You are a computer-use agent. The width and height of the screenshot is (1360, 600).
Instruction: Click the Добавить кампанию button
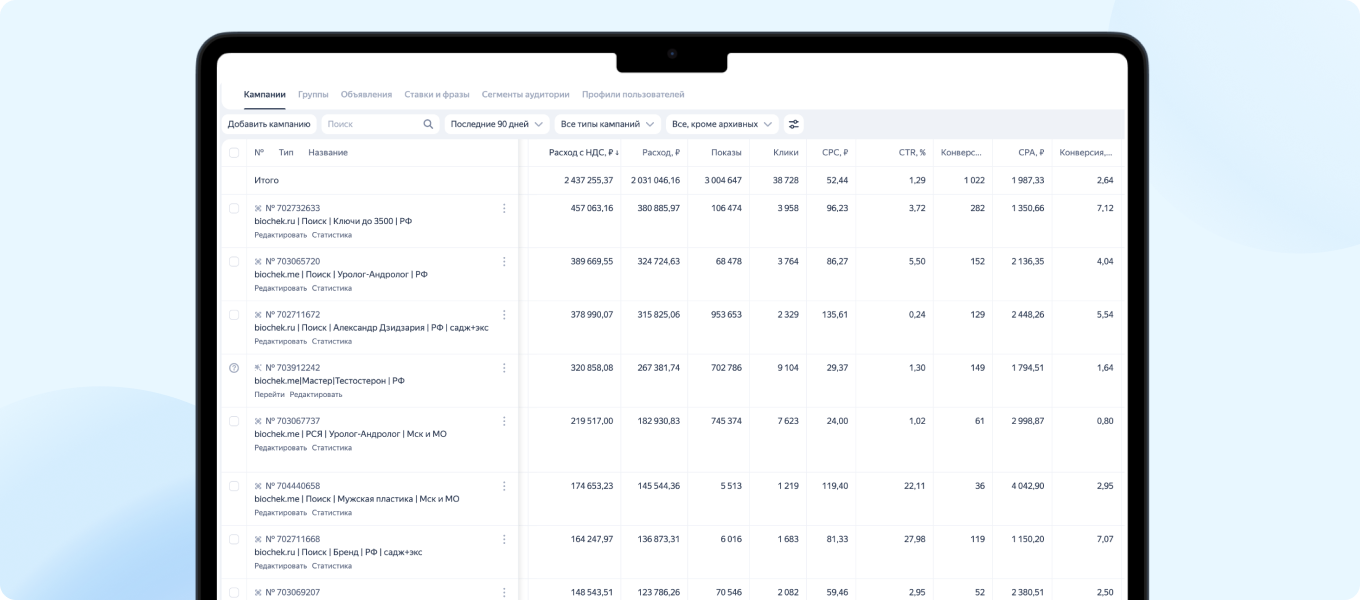[269, 124]
